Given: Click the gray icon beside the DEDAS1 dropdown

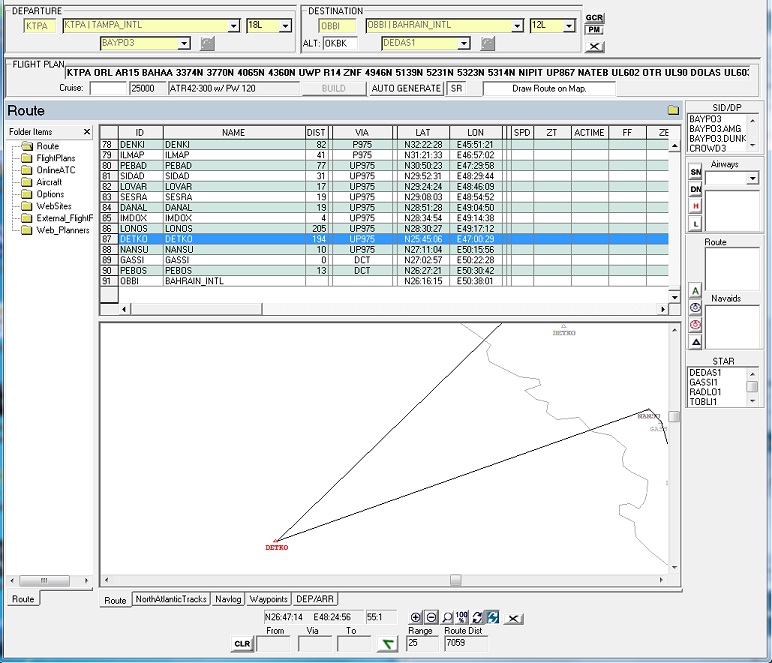Looking at the screenshot, I should click(x=487, y=43).
